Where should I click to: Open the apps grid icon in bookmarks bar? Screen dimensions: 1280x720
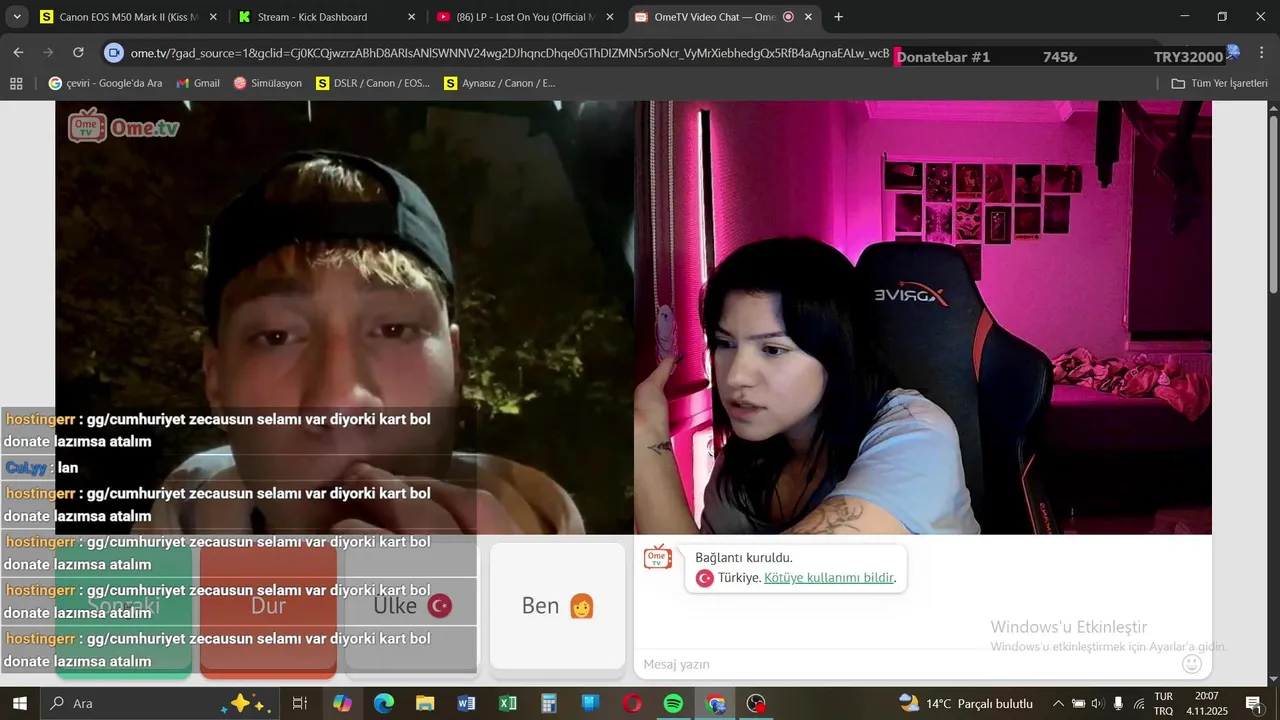(16, 83)
